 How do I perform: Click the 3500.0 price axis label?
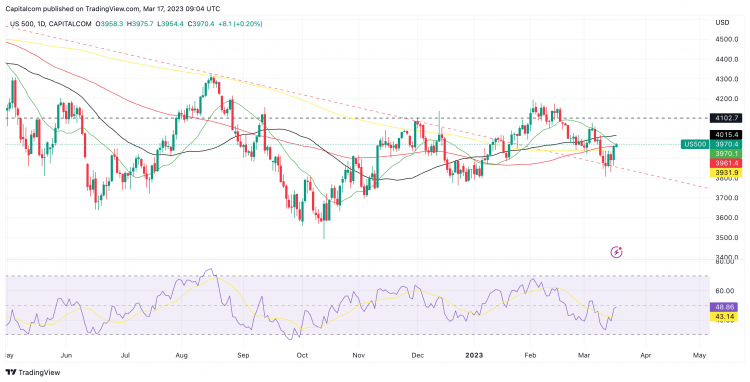tap(728, 237)
